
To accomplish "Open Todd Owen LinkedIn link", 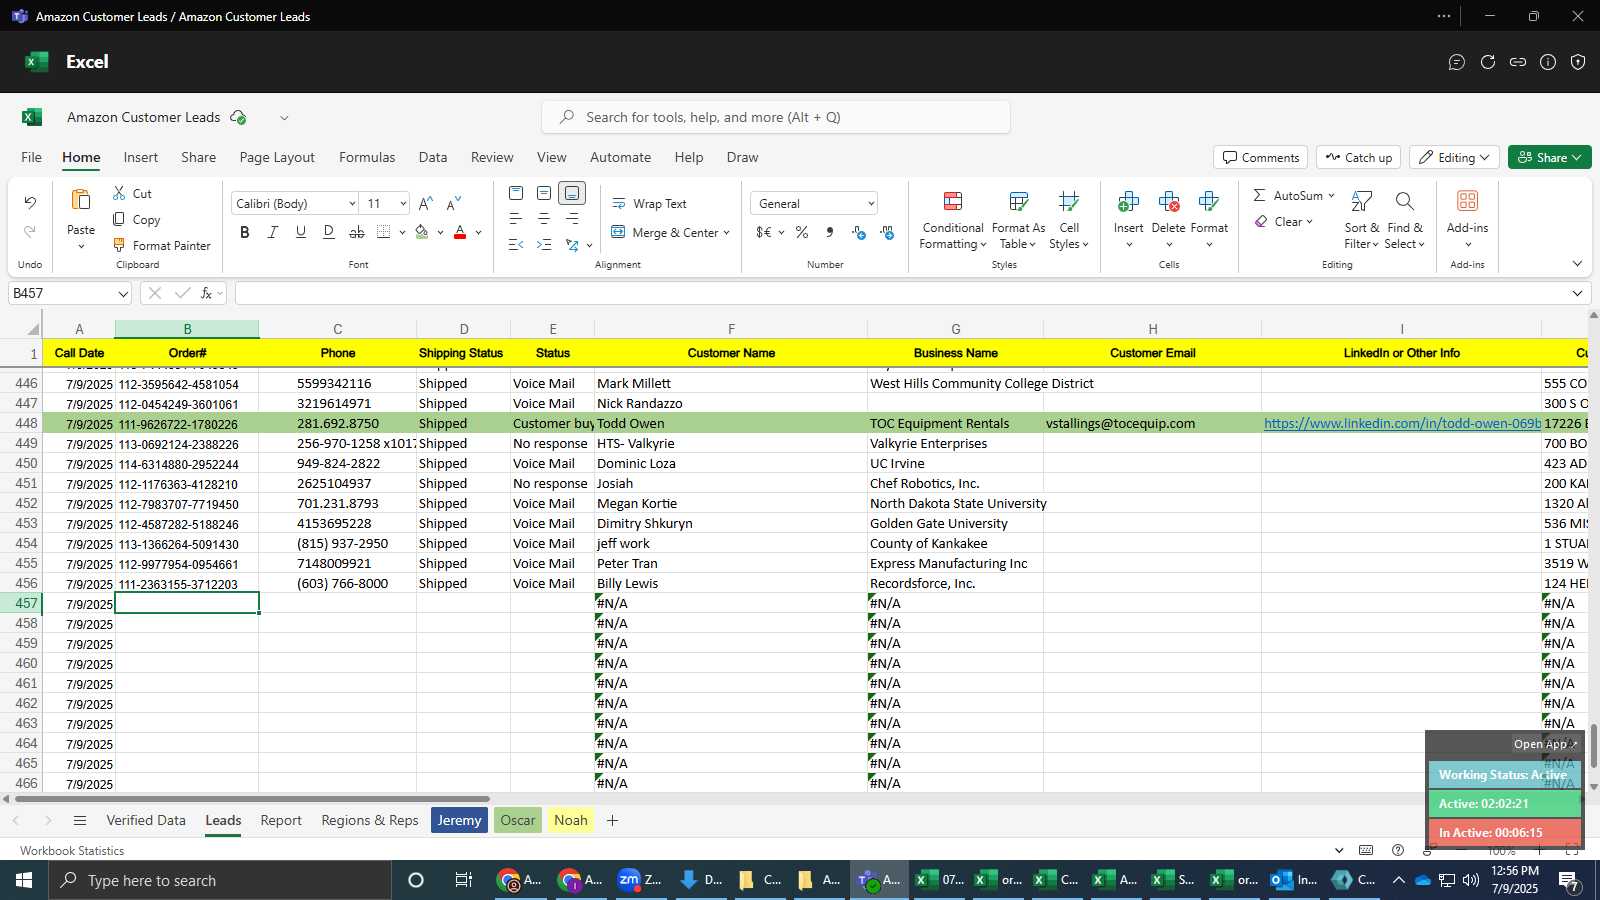I will point(1402,423).
